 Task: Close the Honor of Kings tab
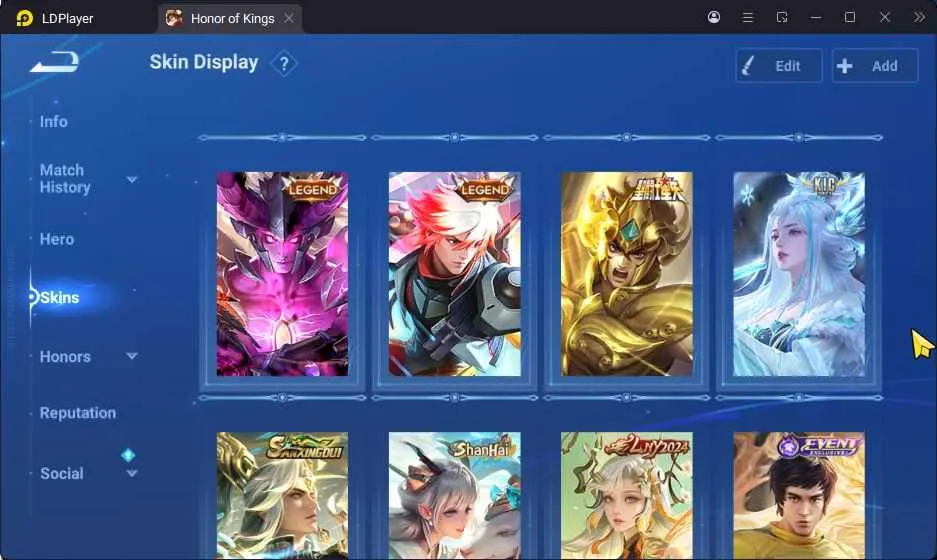tap(289, 19)
